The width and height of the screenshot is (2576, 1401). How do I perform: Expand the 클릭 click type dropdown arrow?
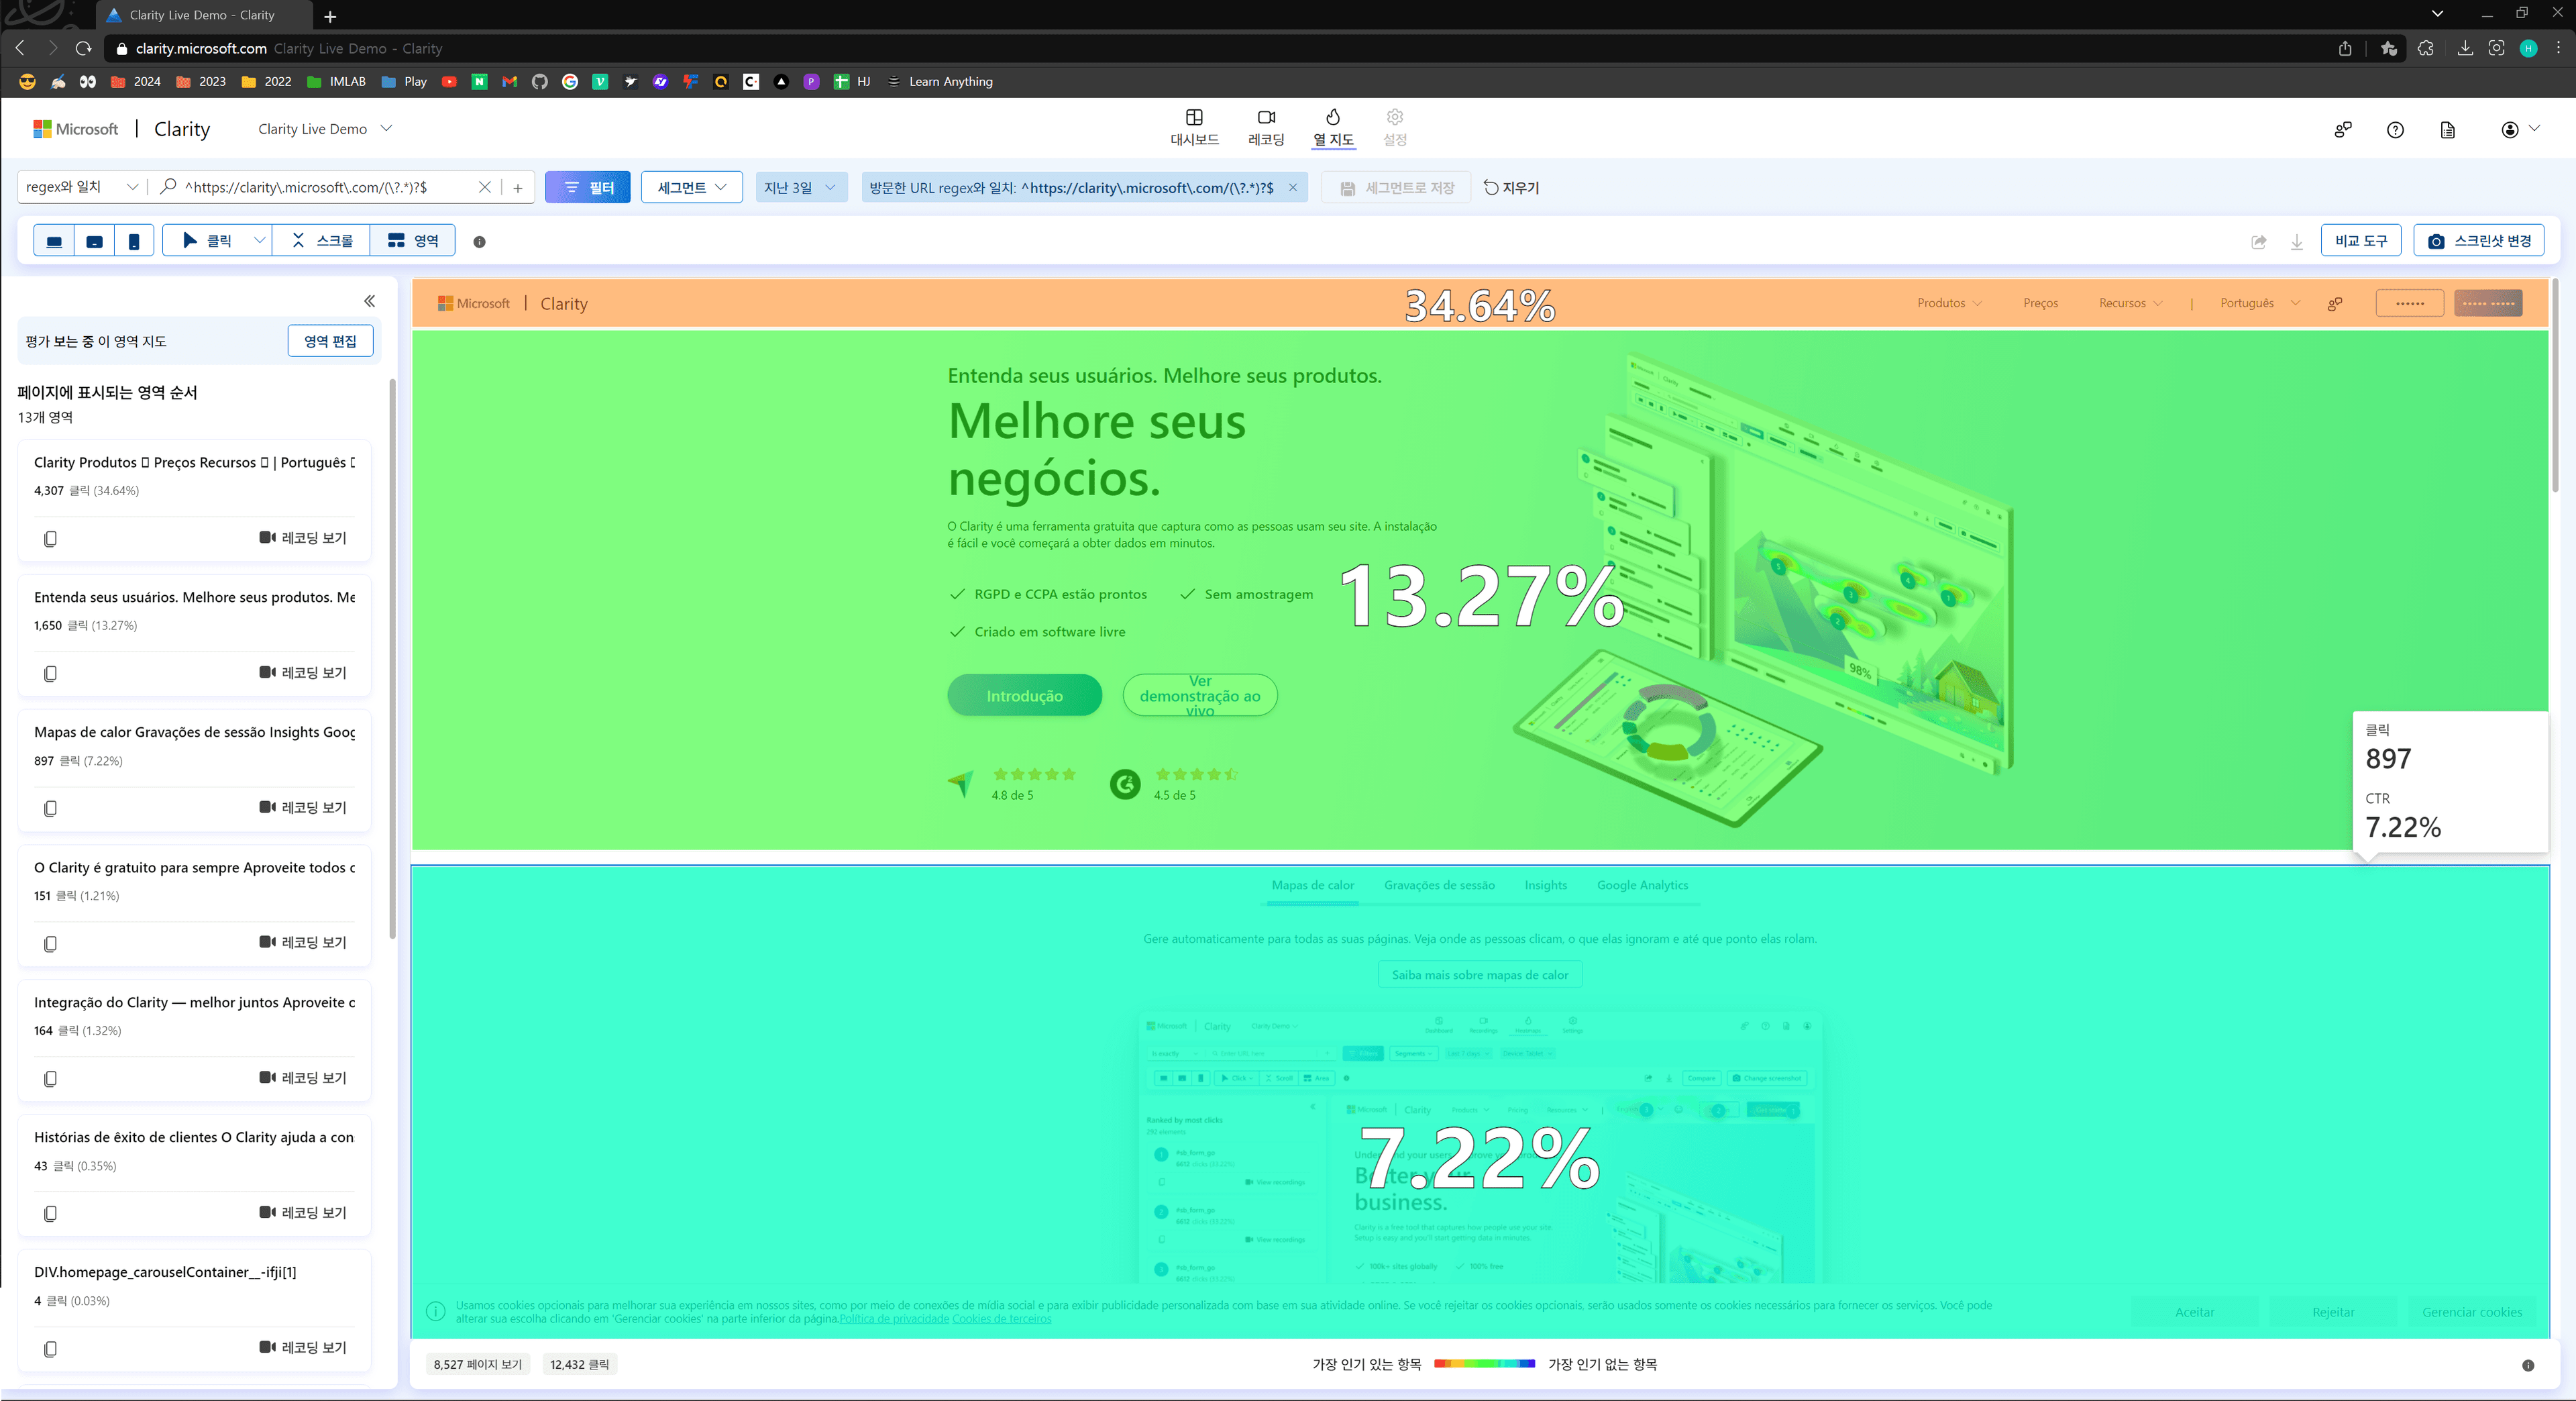[x=259, y=241]
